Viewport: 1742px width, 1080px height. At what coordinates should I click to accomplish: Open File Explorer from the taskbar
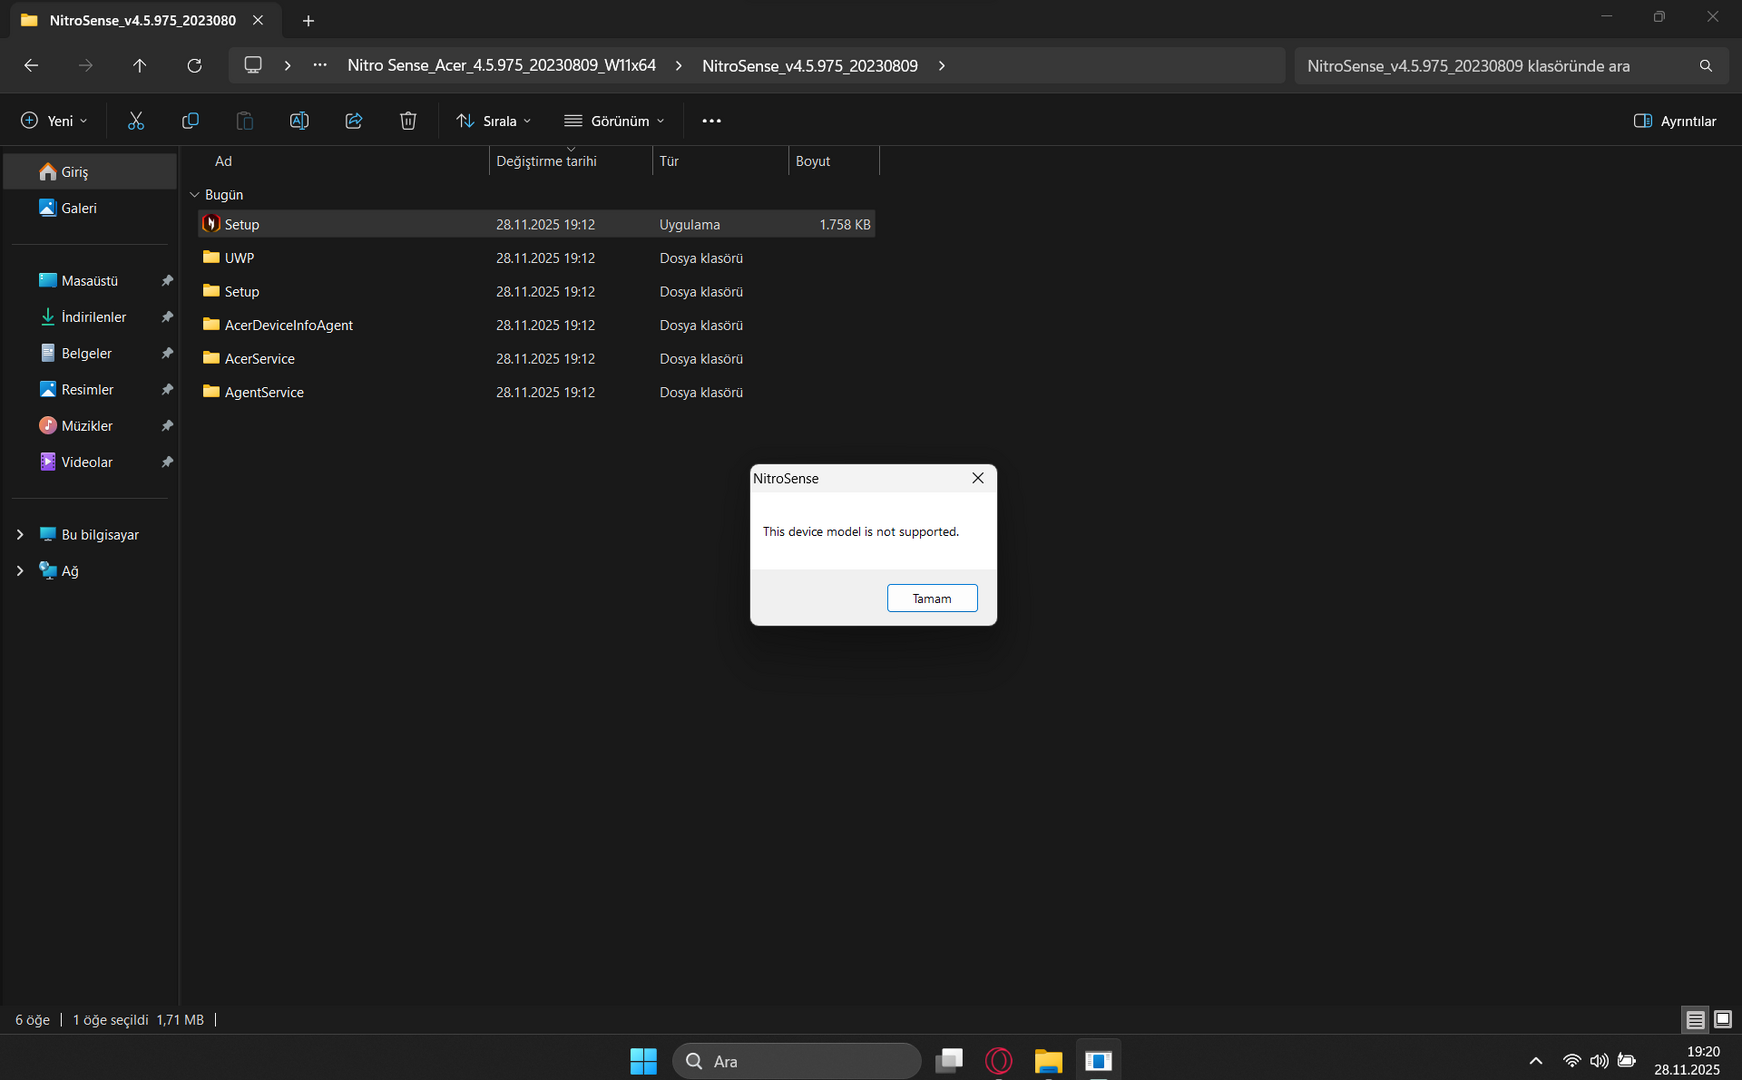click(x=1048, y=1061)
